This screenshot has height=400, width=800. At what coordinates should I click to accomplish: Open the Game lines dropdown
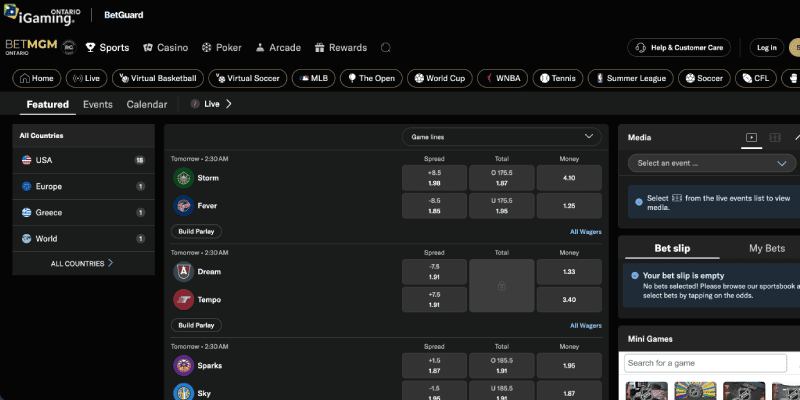coord(502,137)
